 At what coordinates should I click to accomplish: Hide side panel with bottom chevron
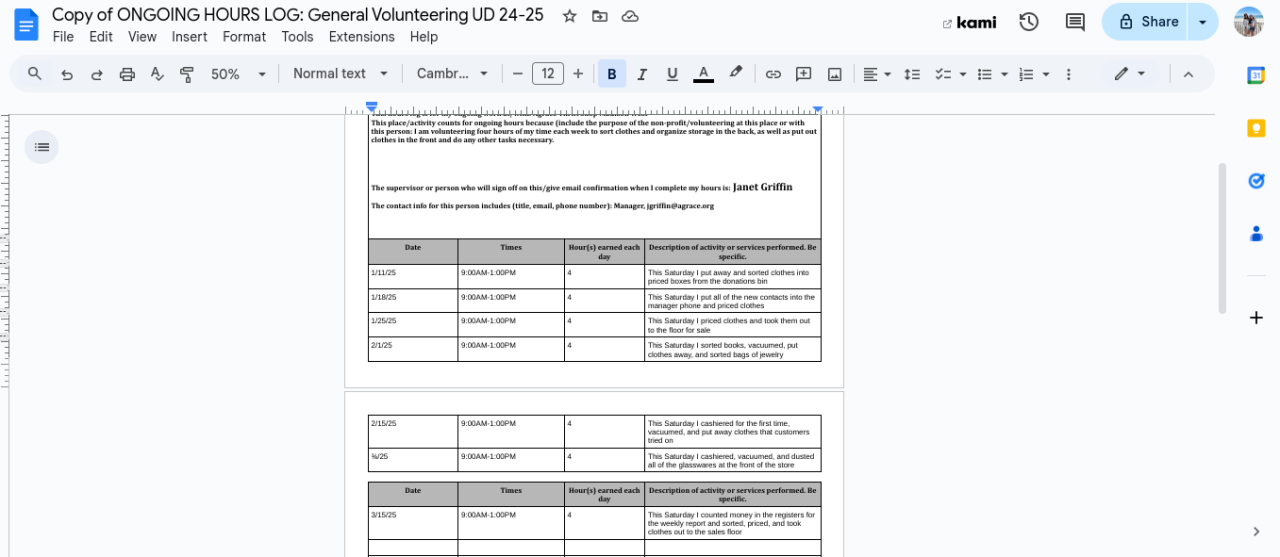(x=1256, y=531)
